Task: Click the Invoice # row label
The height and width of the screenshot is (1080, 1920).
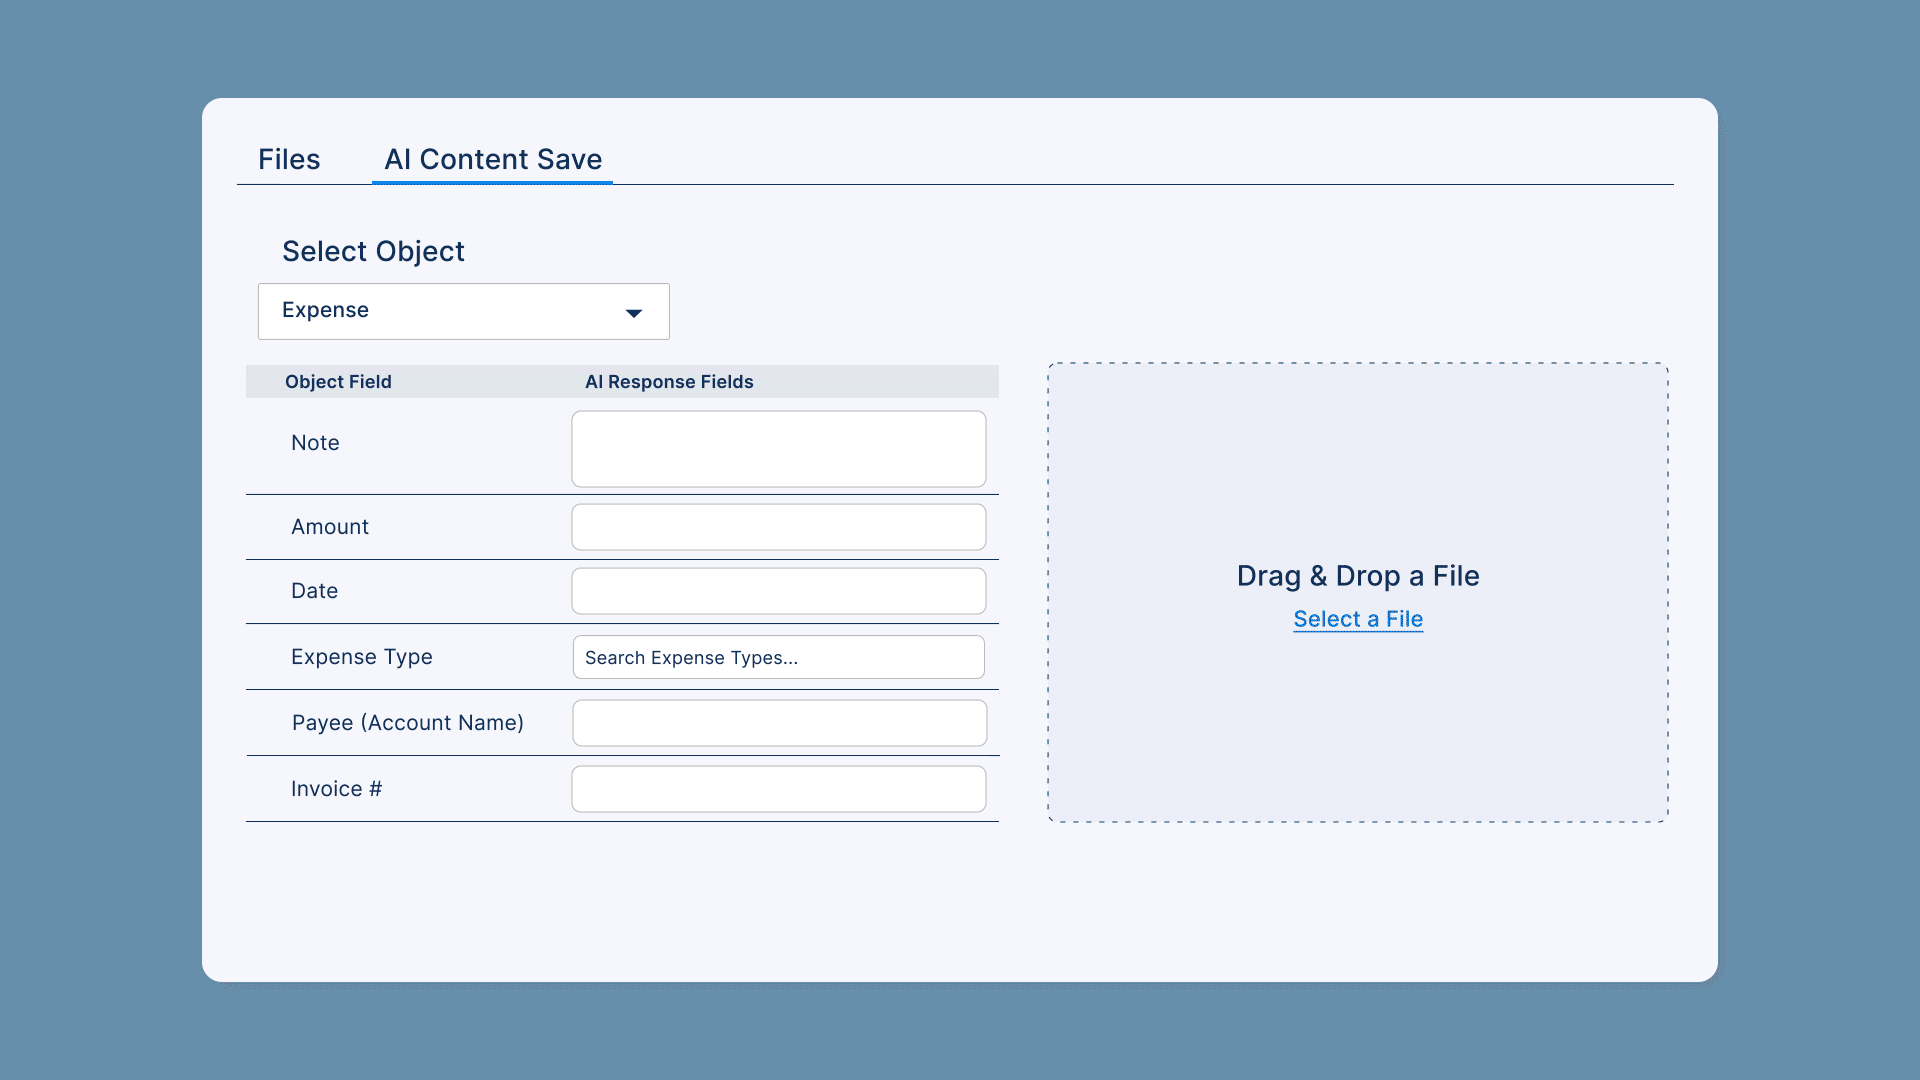Action: [x=336, y=789]
